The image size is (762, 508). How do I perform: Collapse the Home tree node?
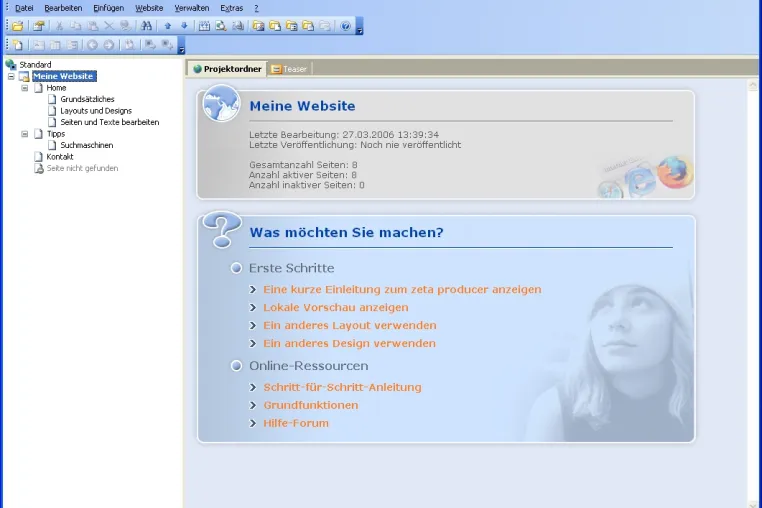coord(25,88)
